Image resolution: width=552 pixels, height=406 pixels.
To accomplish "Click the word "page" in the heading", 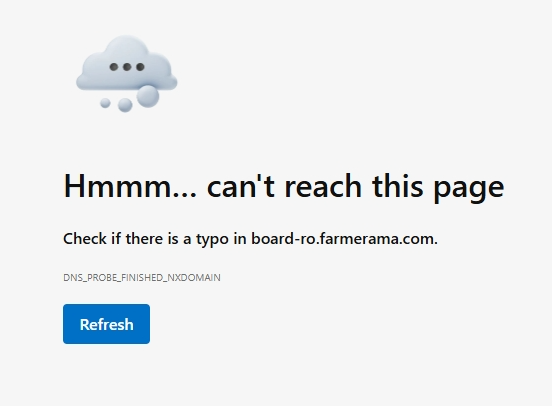I will point(469,189).
